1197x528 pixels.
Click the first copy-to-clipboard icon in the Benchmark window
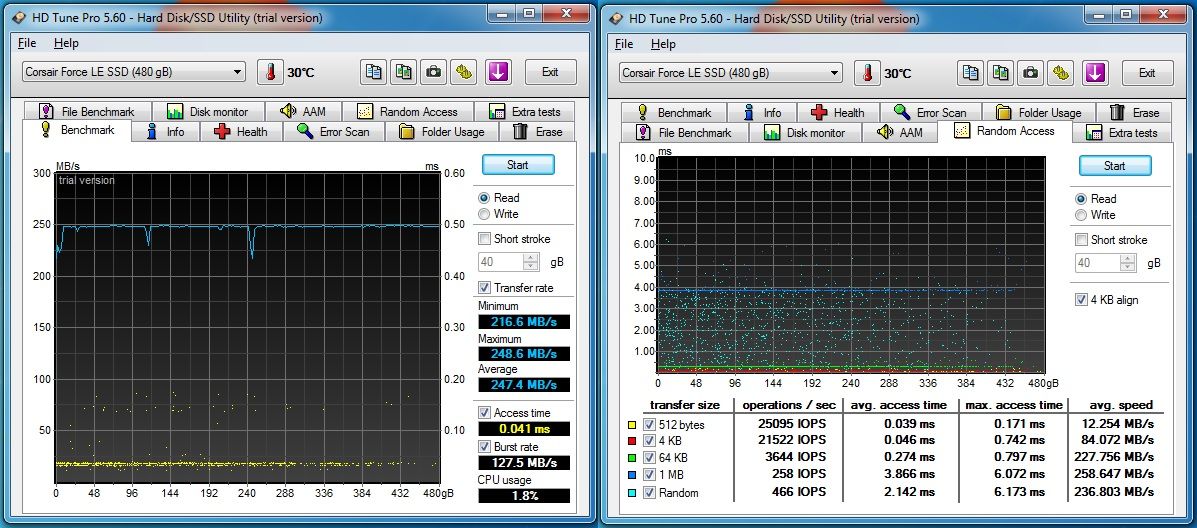pos(373,72)
